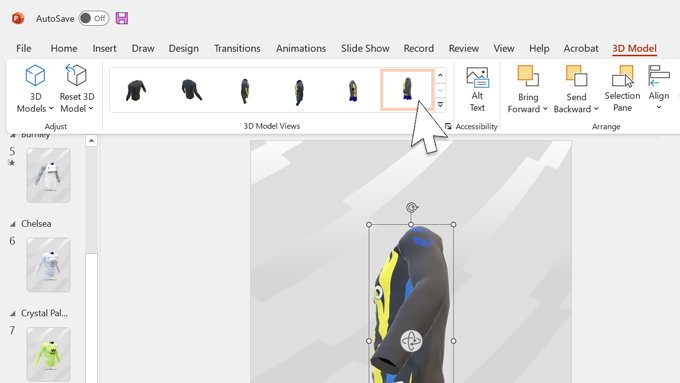Image resolution: width=680 pixels, height=383 pixels.
Task: Pick the fifth 3D model view preset
Action: 353,90
